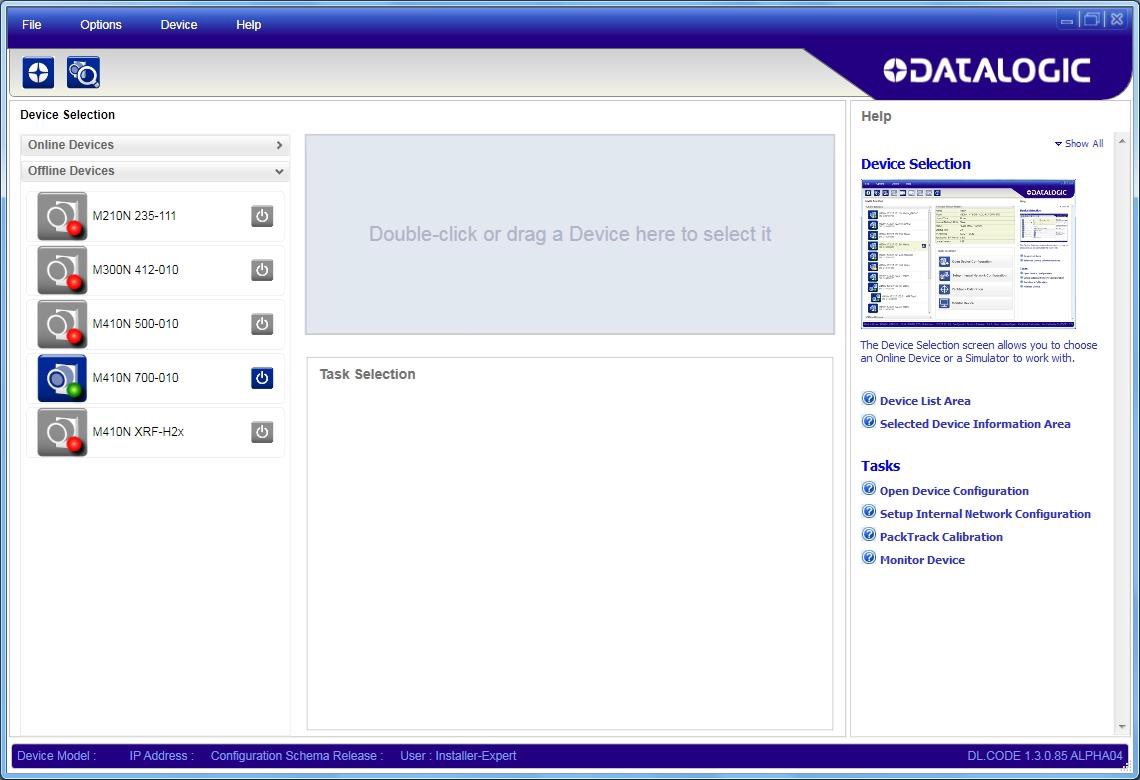Follow the Setup Internal Network Configuration link
1140x780 pixels.
pos(985,514)
